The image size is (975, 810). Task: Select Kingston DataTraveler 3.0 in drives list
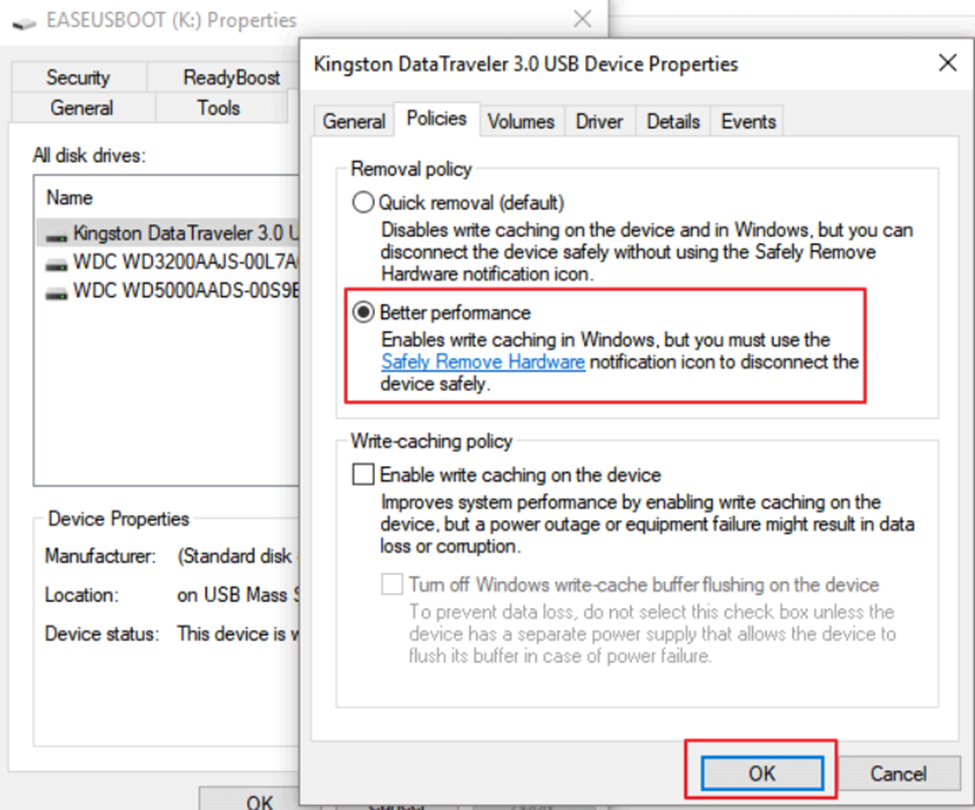coord(168,232)
